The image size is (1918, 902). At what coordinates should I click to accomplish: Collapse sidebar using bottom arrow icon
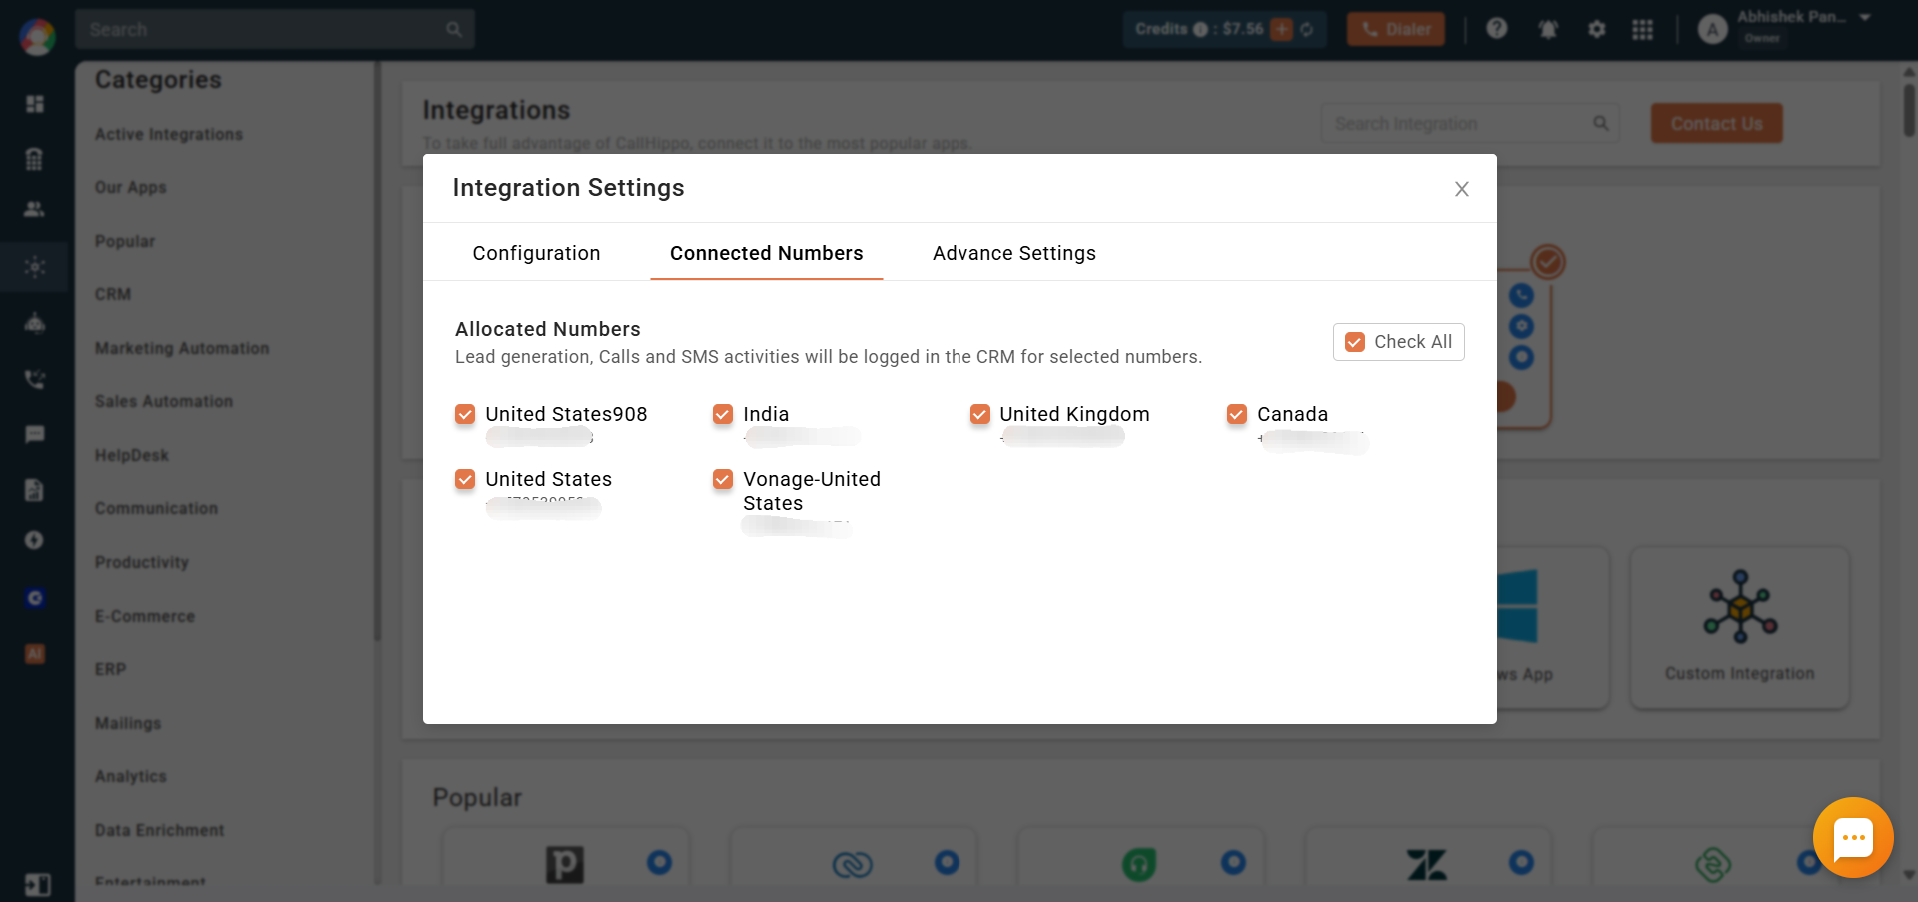(37, 885)
